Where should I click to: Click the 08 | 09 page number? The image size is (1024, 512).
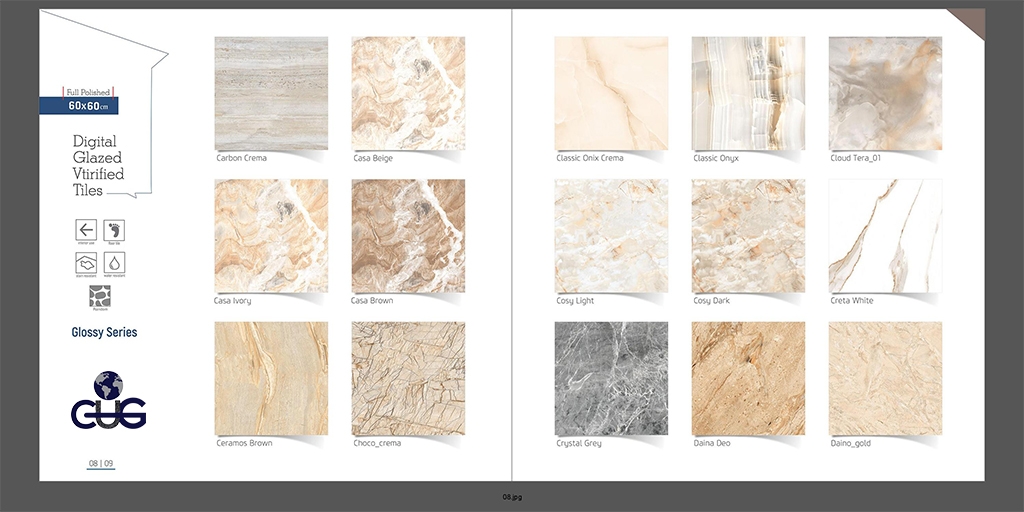point(101,463)
